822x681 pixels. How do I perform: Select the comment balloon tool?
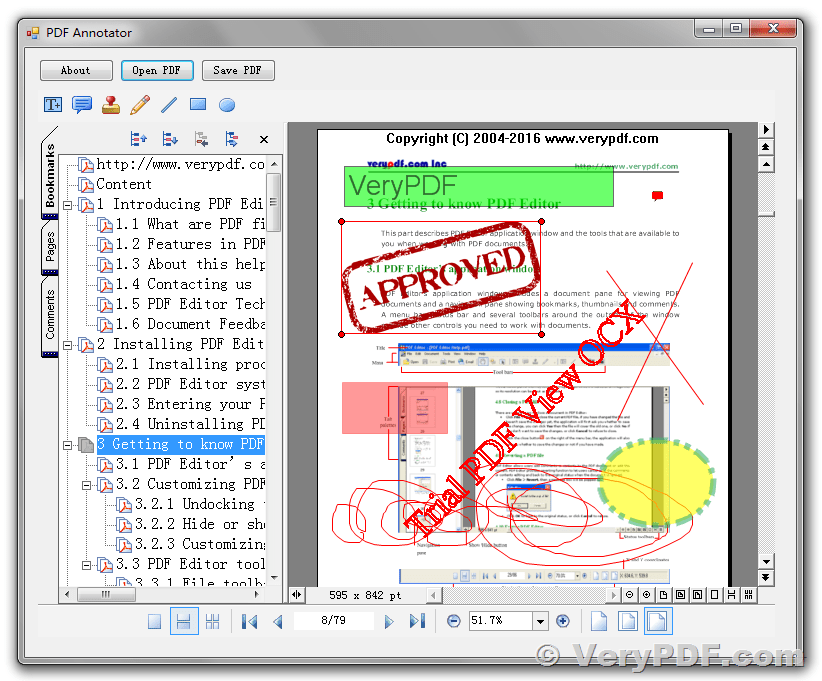82,104
